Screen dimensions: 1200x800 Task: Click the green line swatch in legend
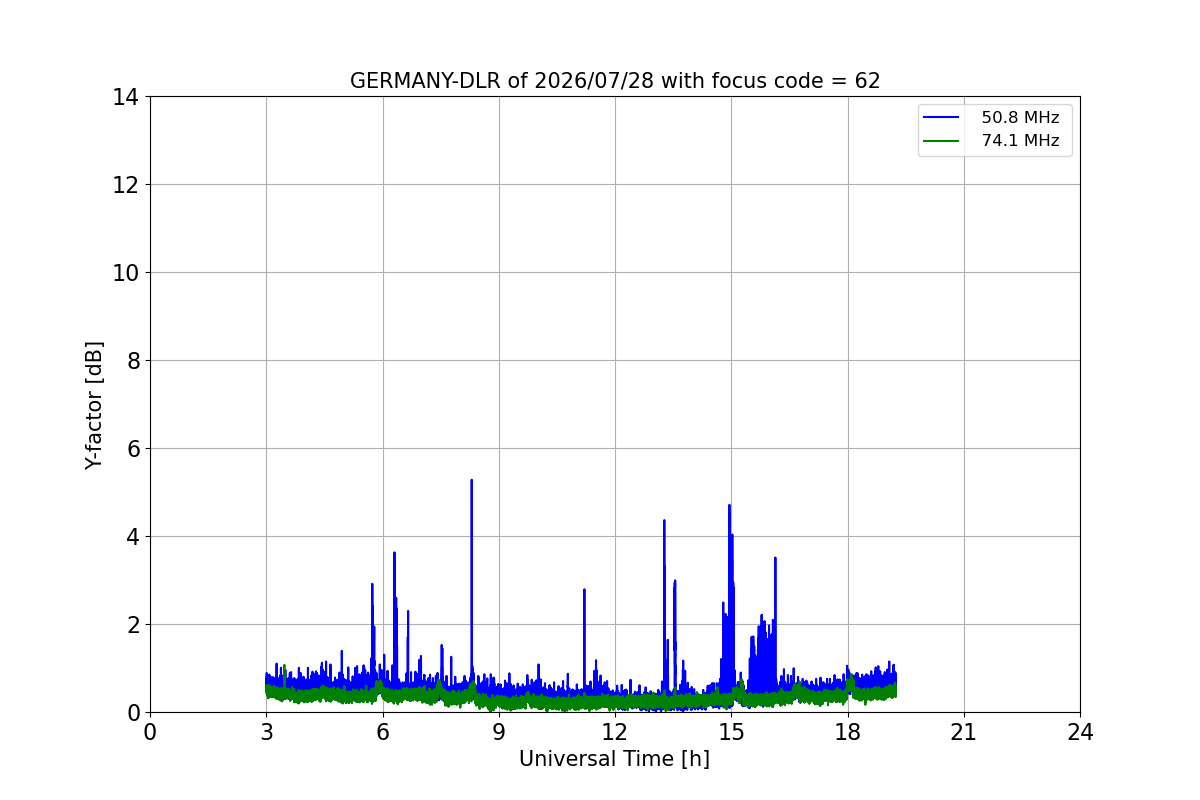(x=941, y=141)
